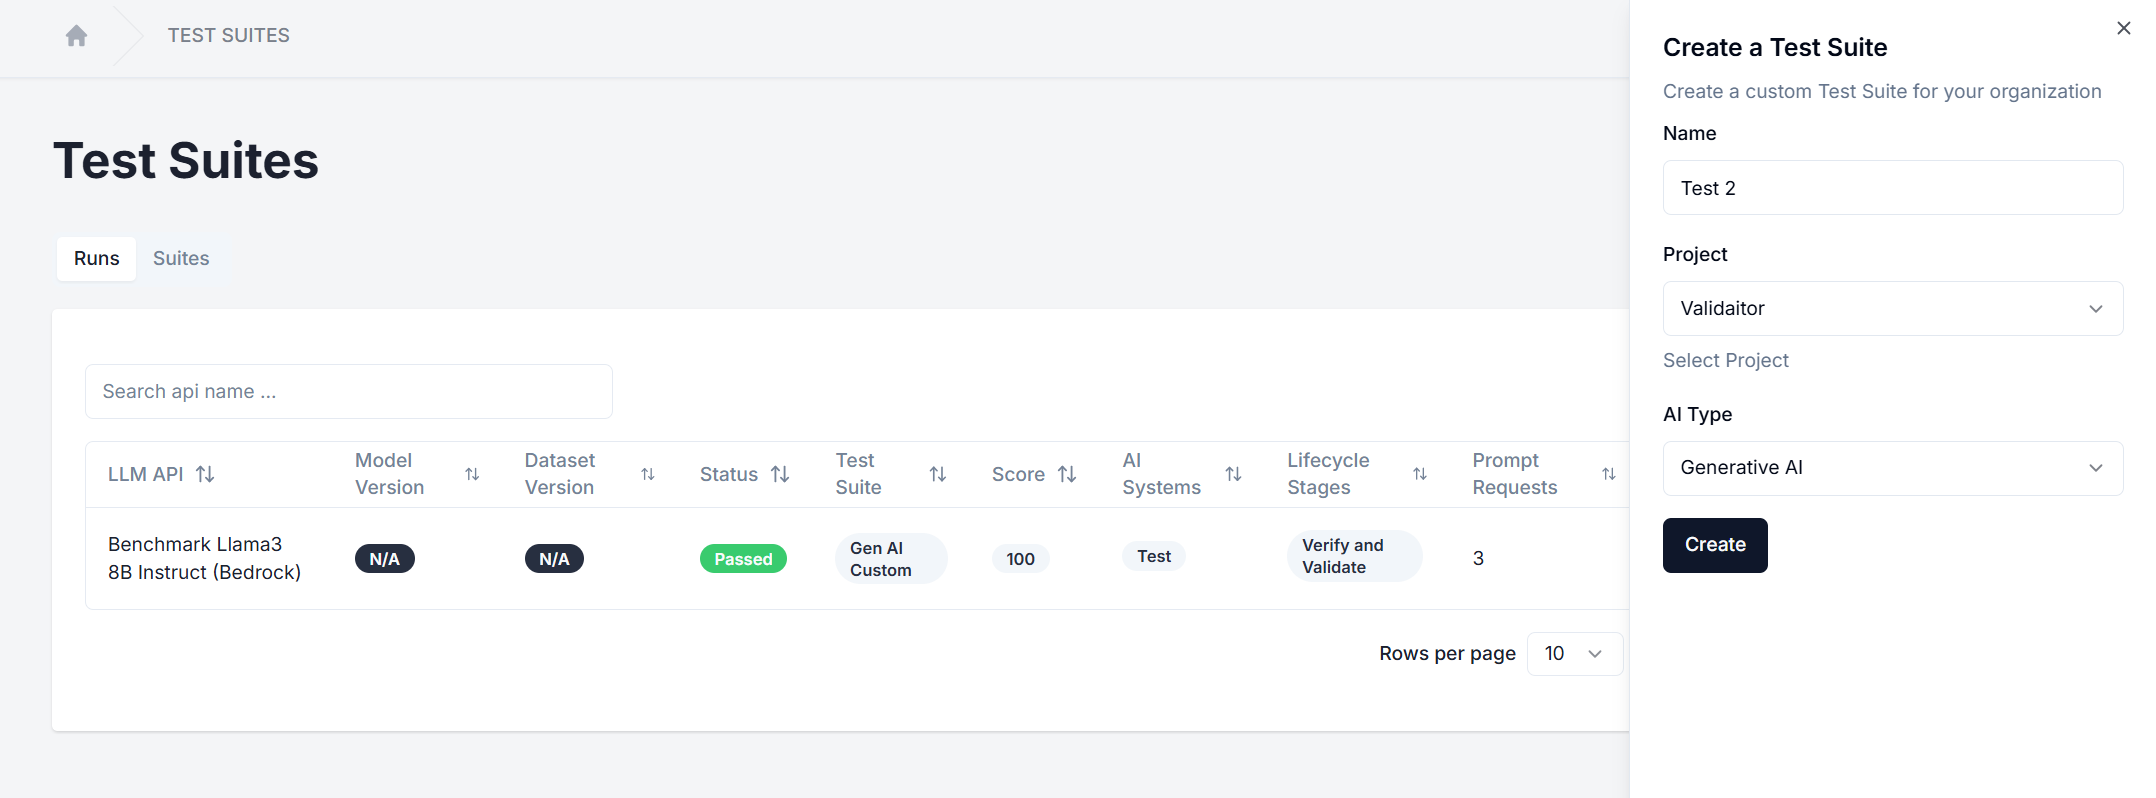Open the AI Type dropdown

[1891, 467]
